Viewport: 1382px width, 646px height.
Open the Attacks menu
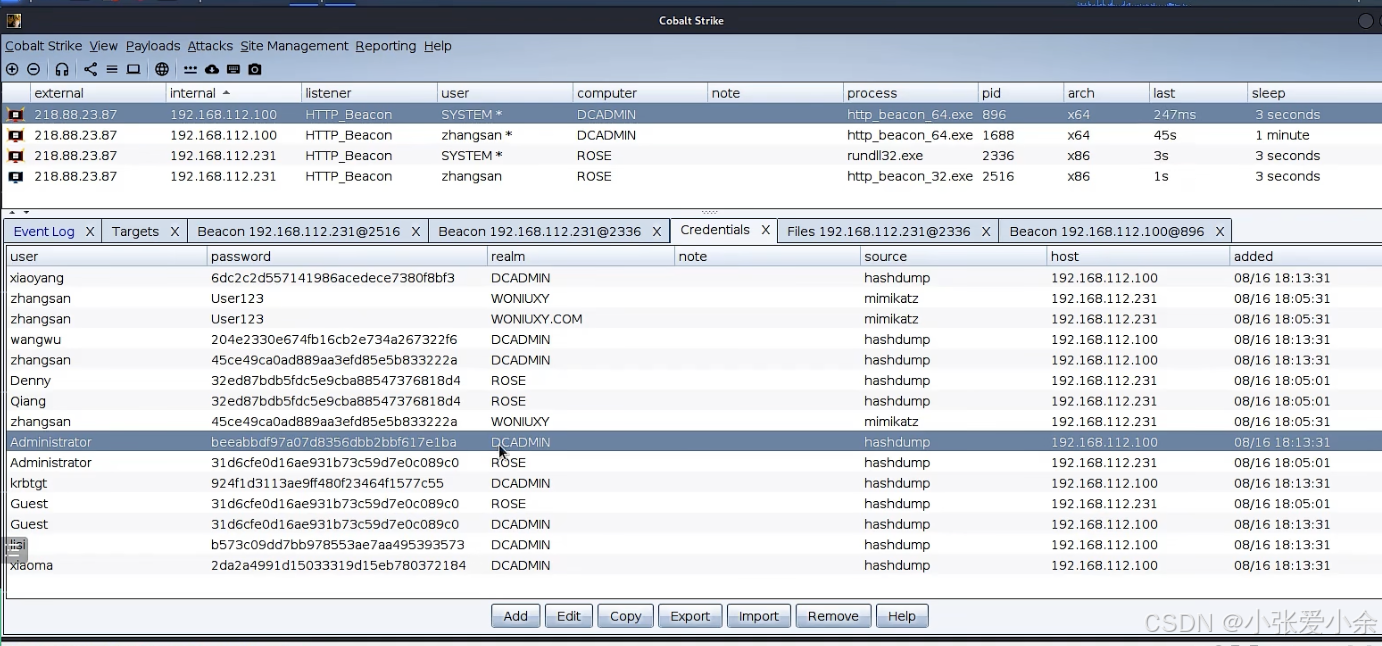coord(210,46)
